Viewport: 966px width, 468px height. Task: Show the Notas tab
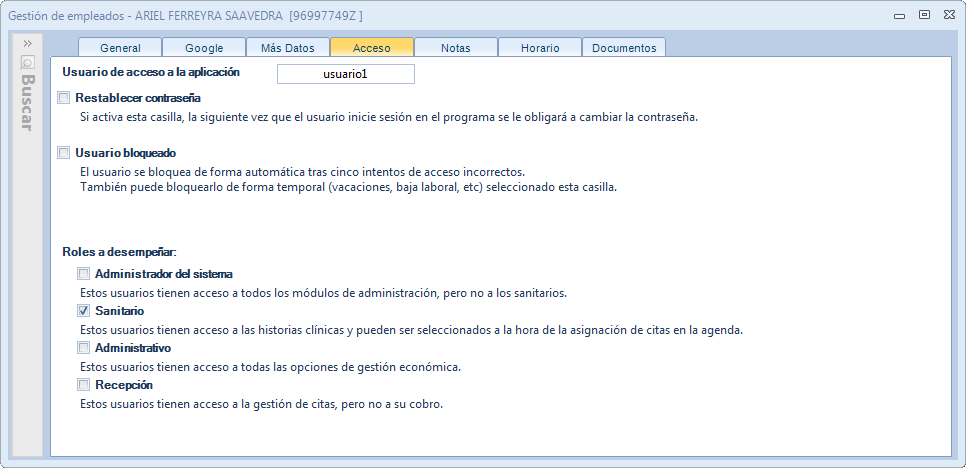[456, 48]
